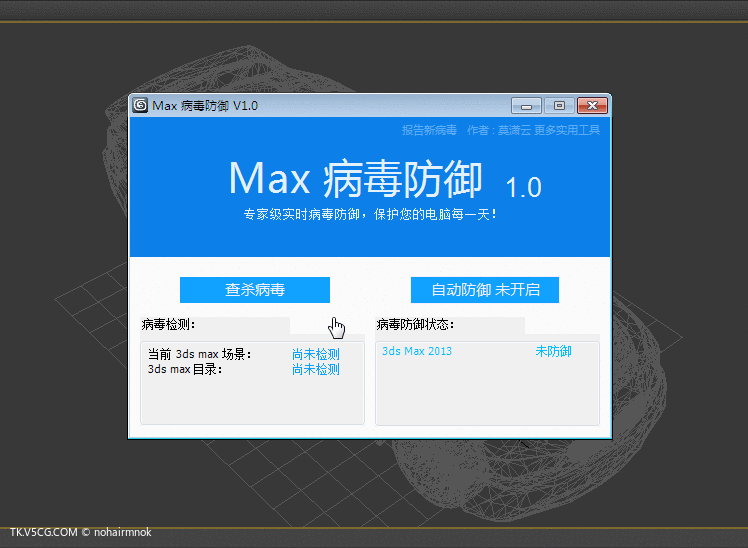This screenshot has width=748, height=548.
Task: Click the window title Max 病毒防御 V1.0
Action: (x=205, y=105)
